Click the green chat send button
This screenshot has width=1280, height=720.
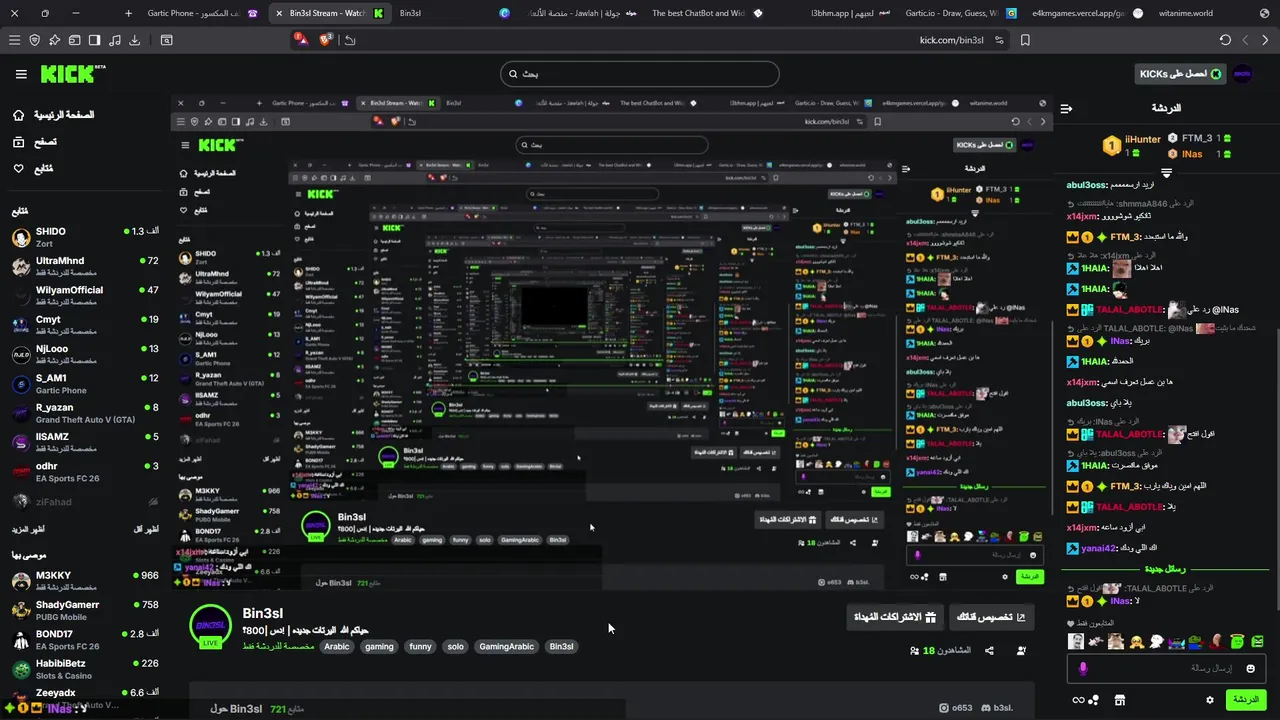tap(1246, 700)
